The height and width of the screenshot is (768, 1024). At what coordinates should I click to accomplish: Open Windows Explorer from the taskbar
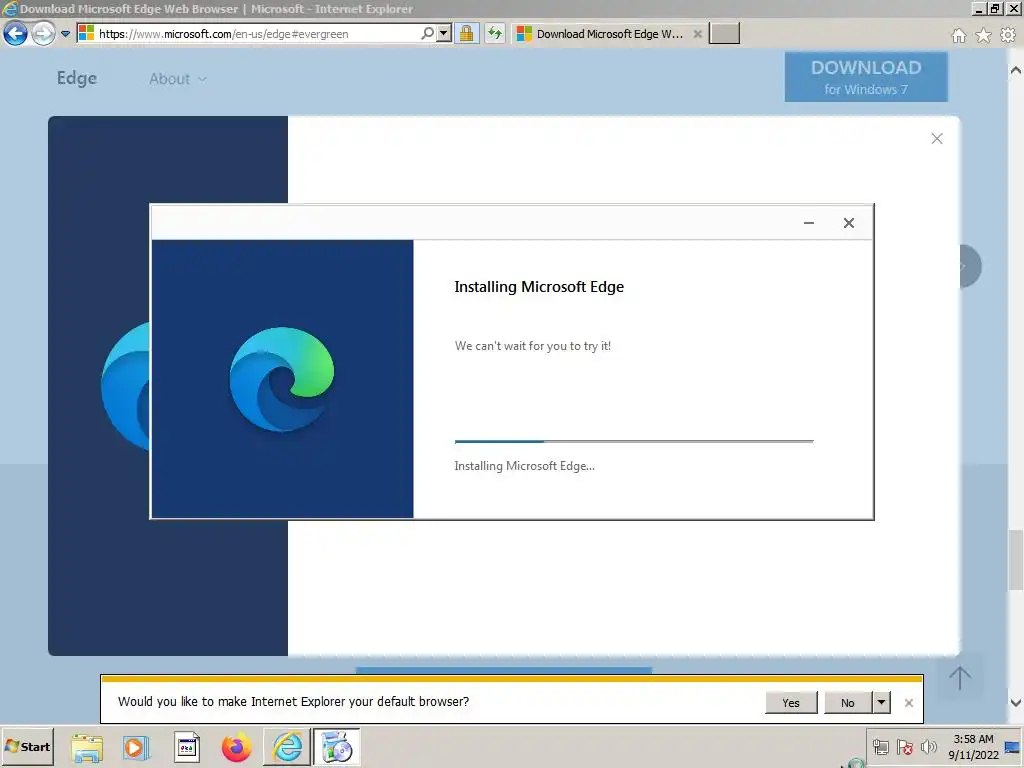pyautogui.click(x=87, y=747)
